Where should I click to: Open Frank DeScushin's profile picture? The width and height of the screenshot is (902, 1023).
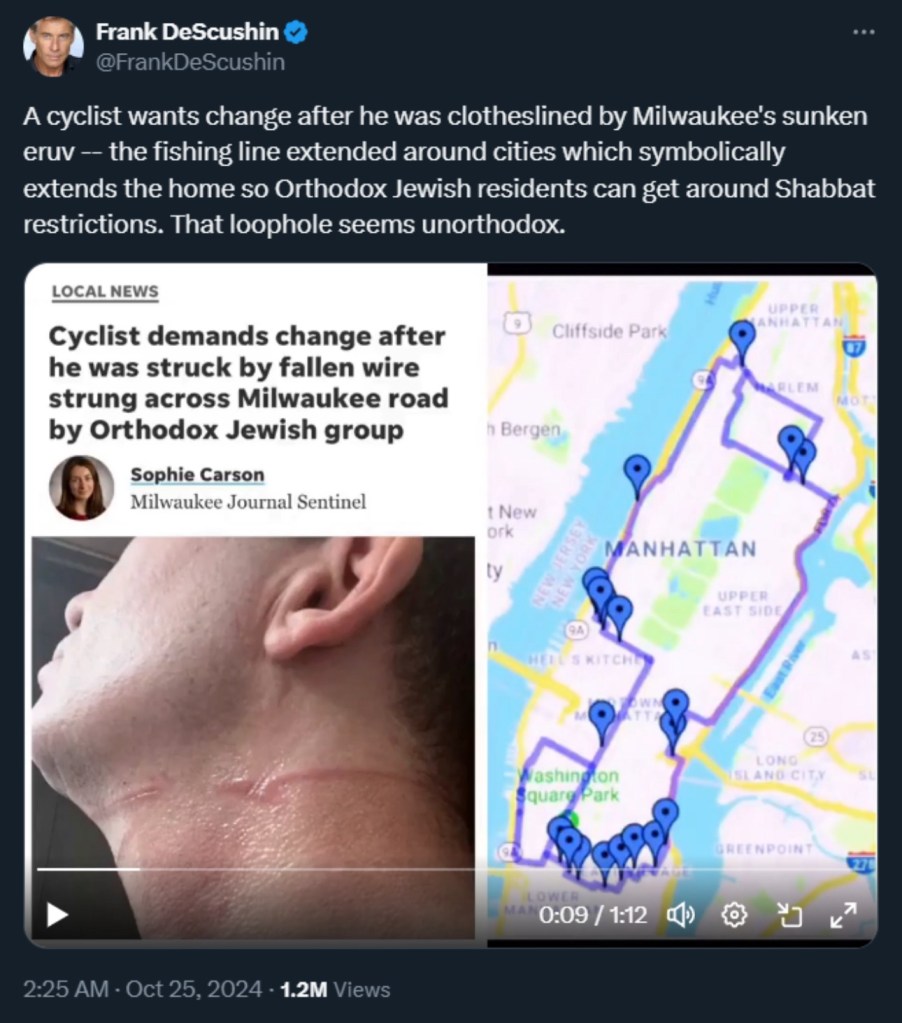(53, 46)
